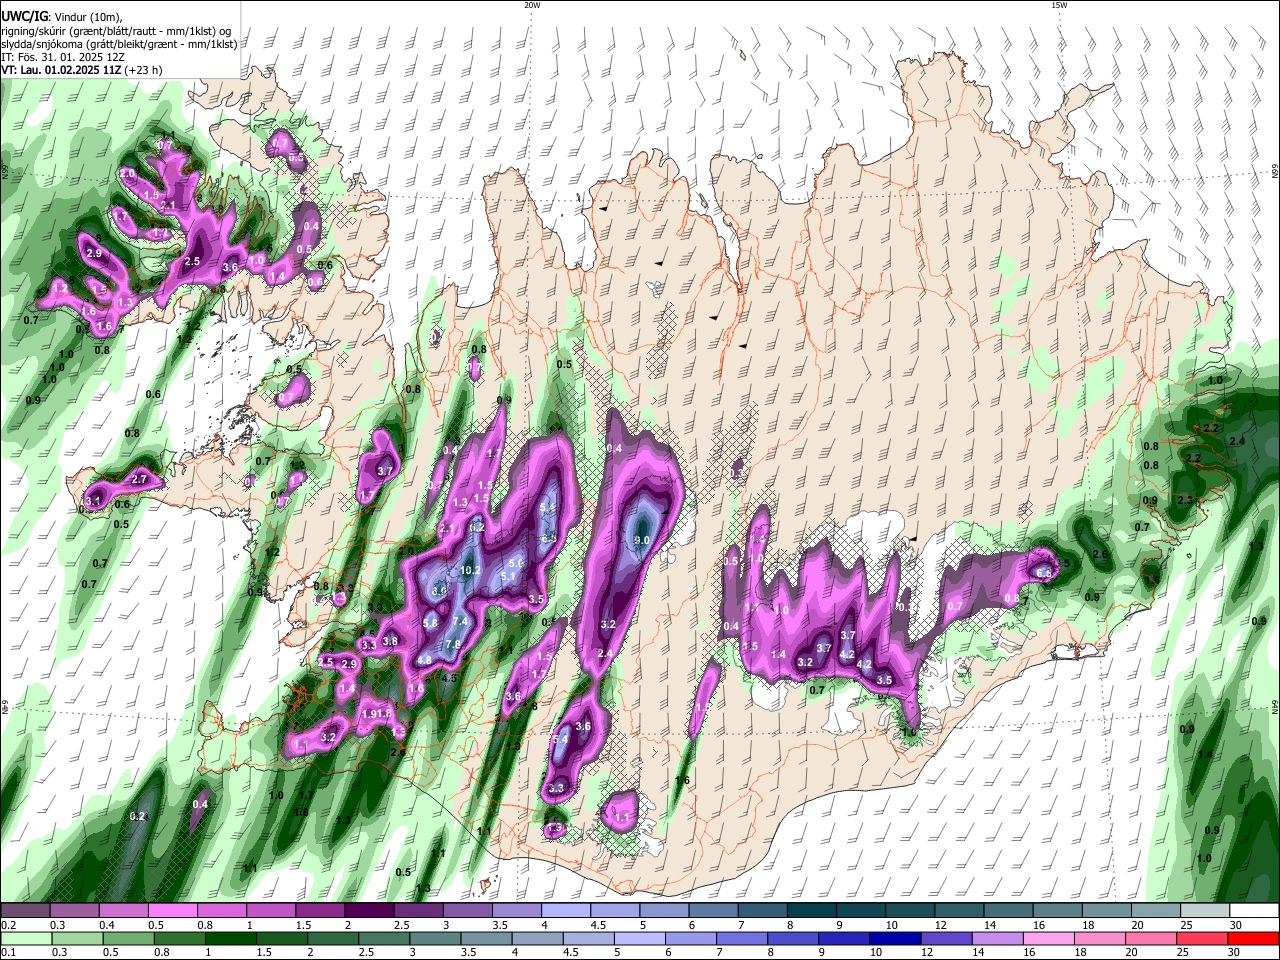The height and width of the screenshot is (960, 1280).
Task: Pick the darkest purple 2–2.5 legend swatch
Action: click(x=369, y=910)
